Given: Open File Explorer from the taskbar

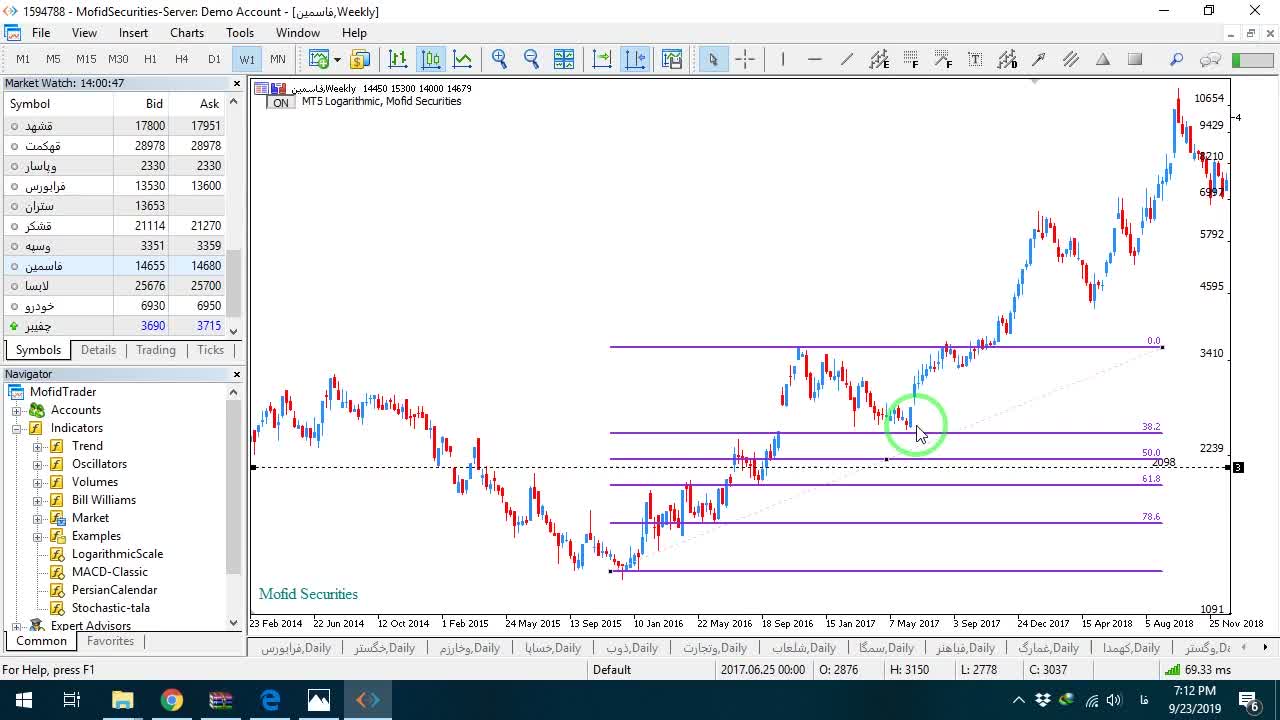Looking at the screenshot, I should pos(123,700).
